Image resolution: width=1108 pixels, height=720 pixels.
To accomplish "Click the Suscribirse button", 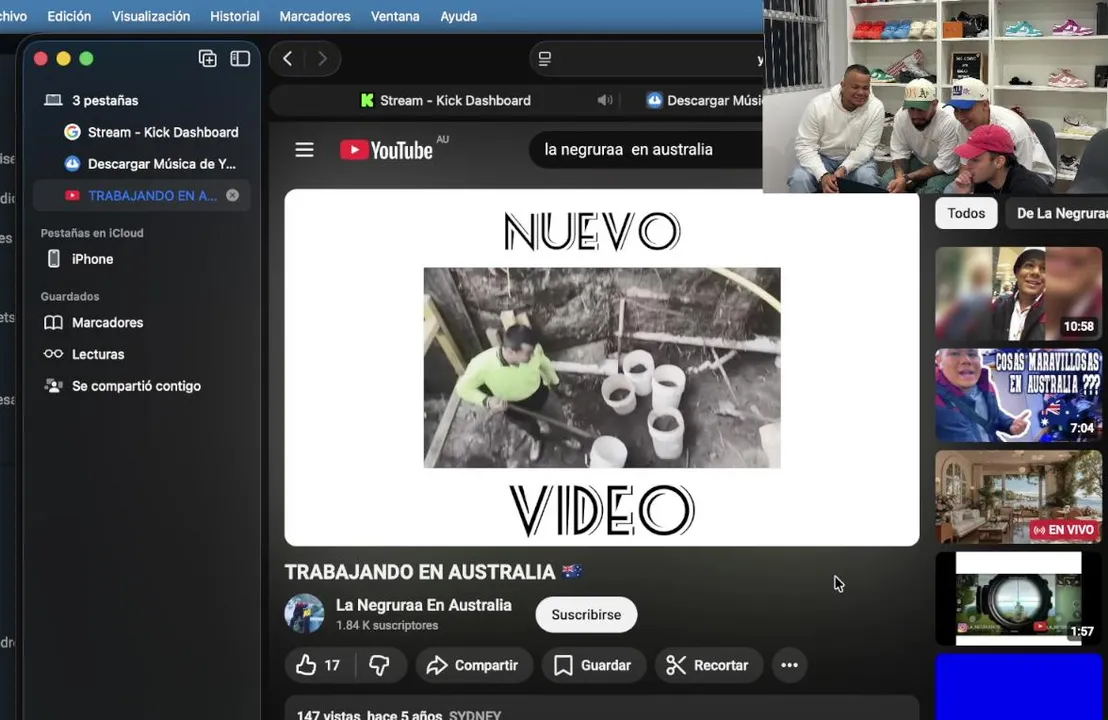I will pos(587,615).
